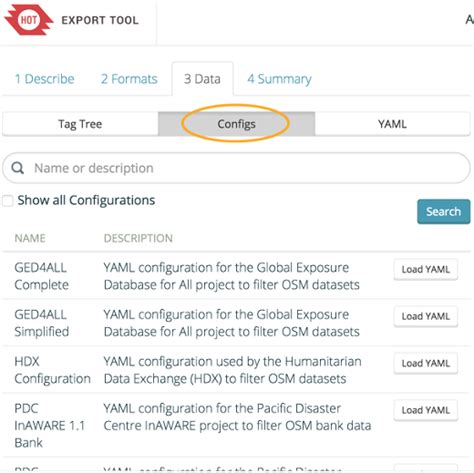Load YAML for GED4ALL Simplified
The width and height of the screenshot is (474, 473).
pyautogui.click(x=426, y=316)
